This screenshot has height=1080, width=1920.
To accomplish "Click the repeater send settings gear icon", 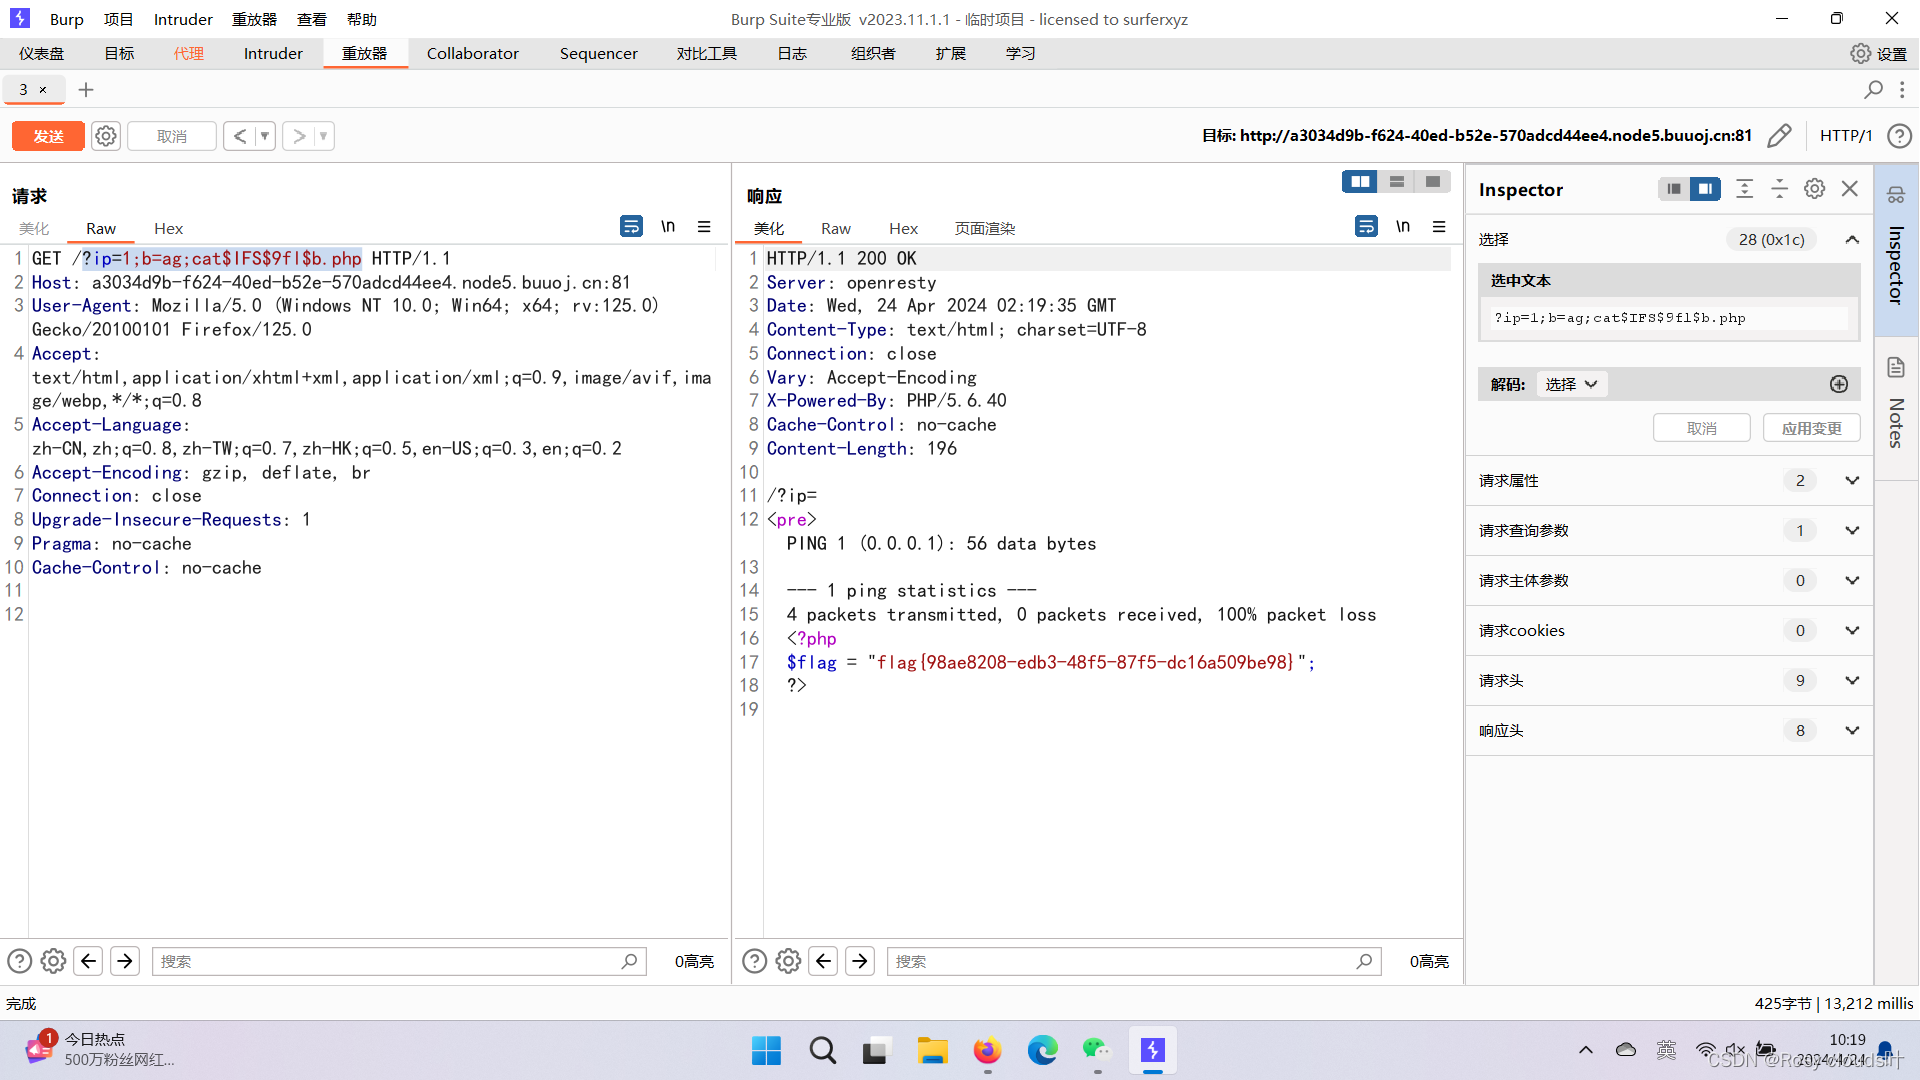I will tap(106, 136).
